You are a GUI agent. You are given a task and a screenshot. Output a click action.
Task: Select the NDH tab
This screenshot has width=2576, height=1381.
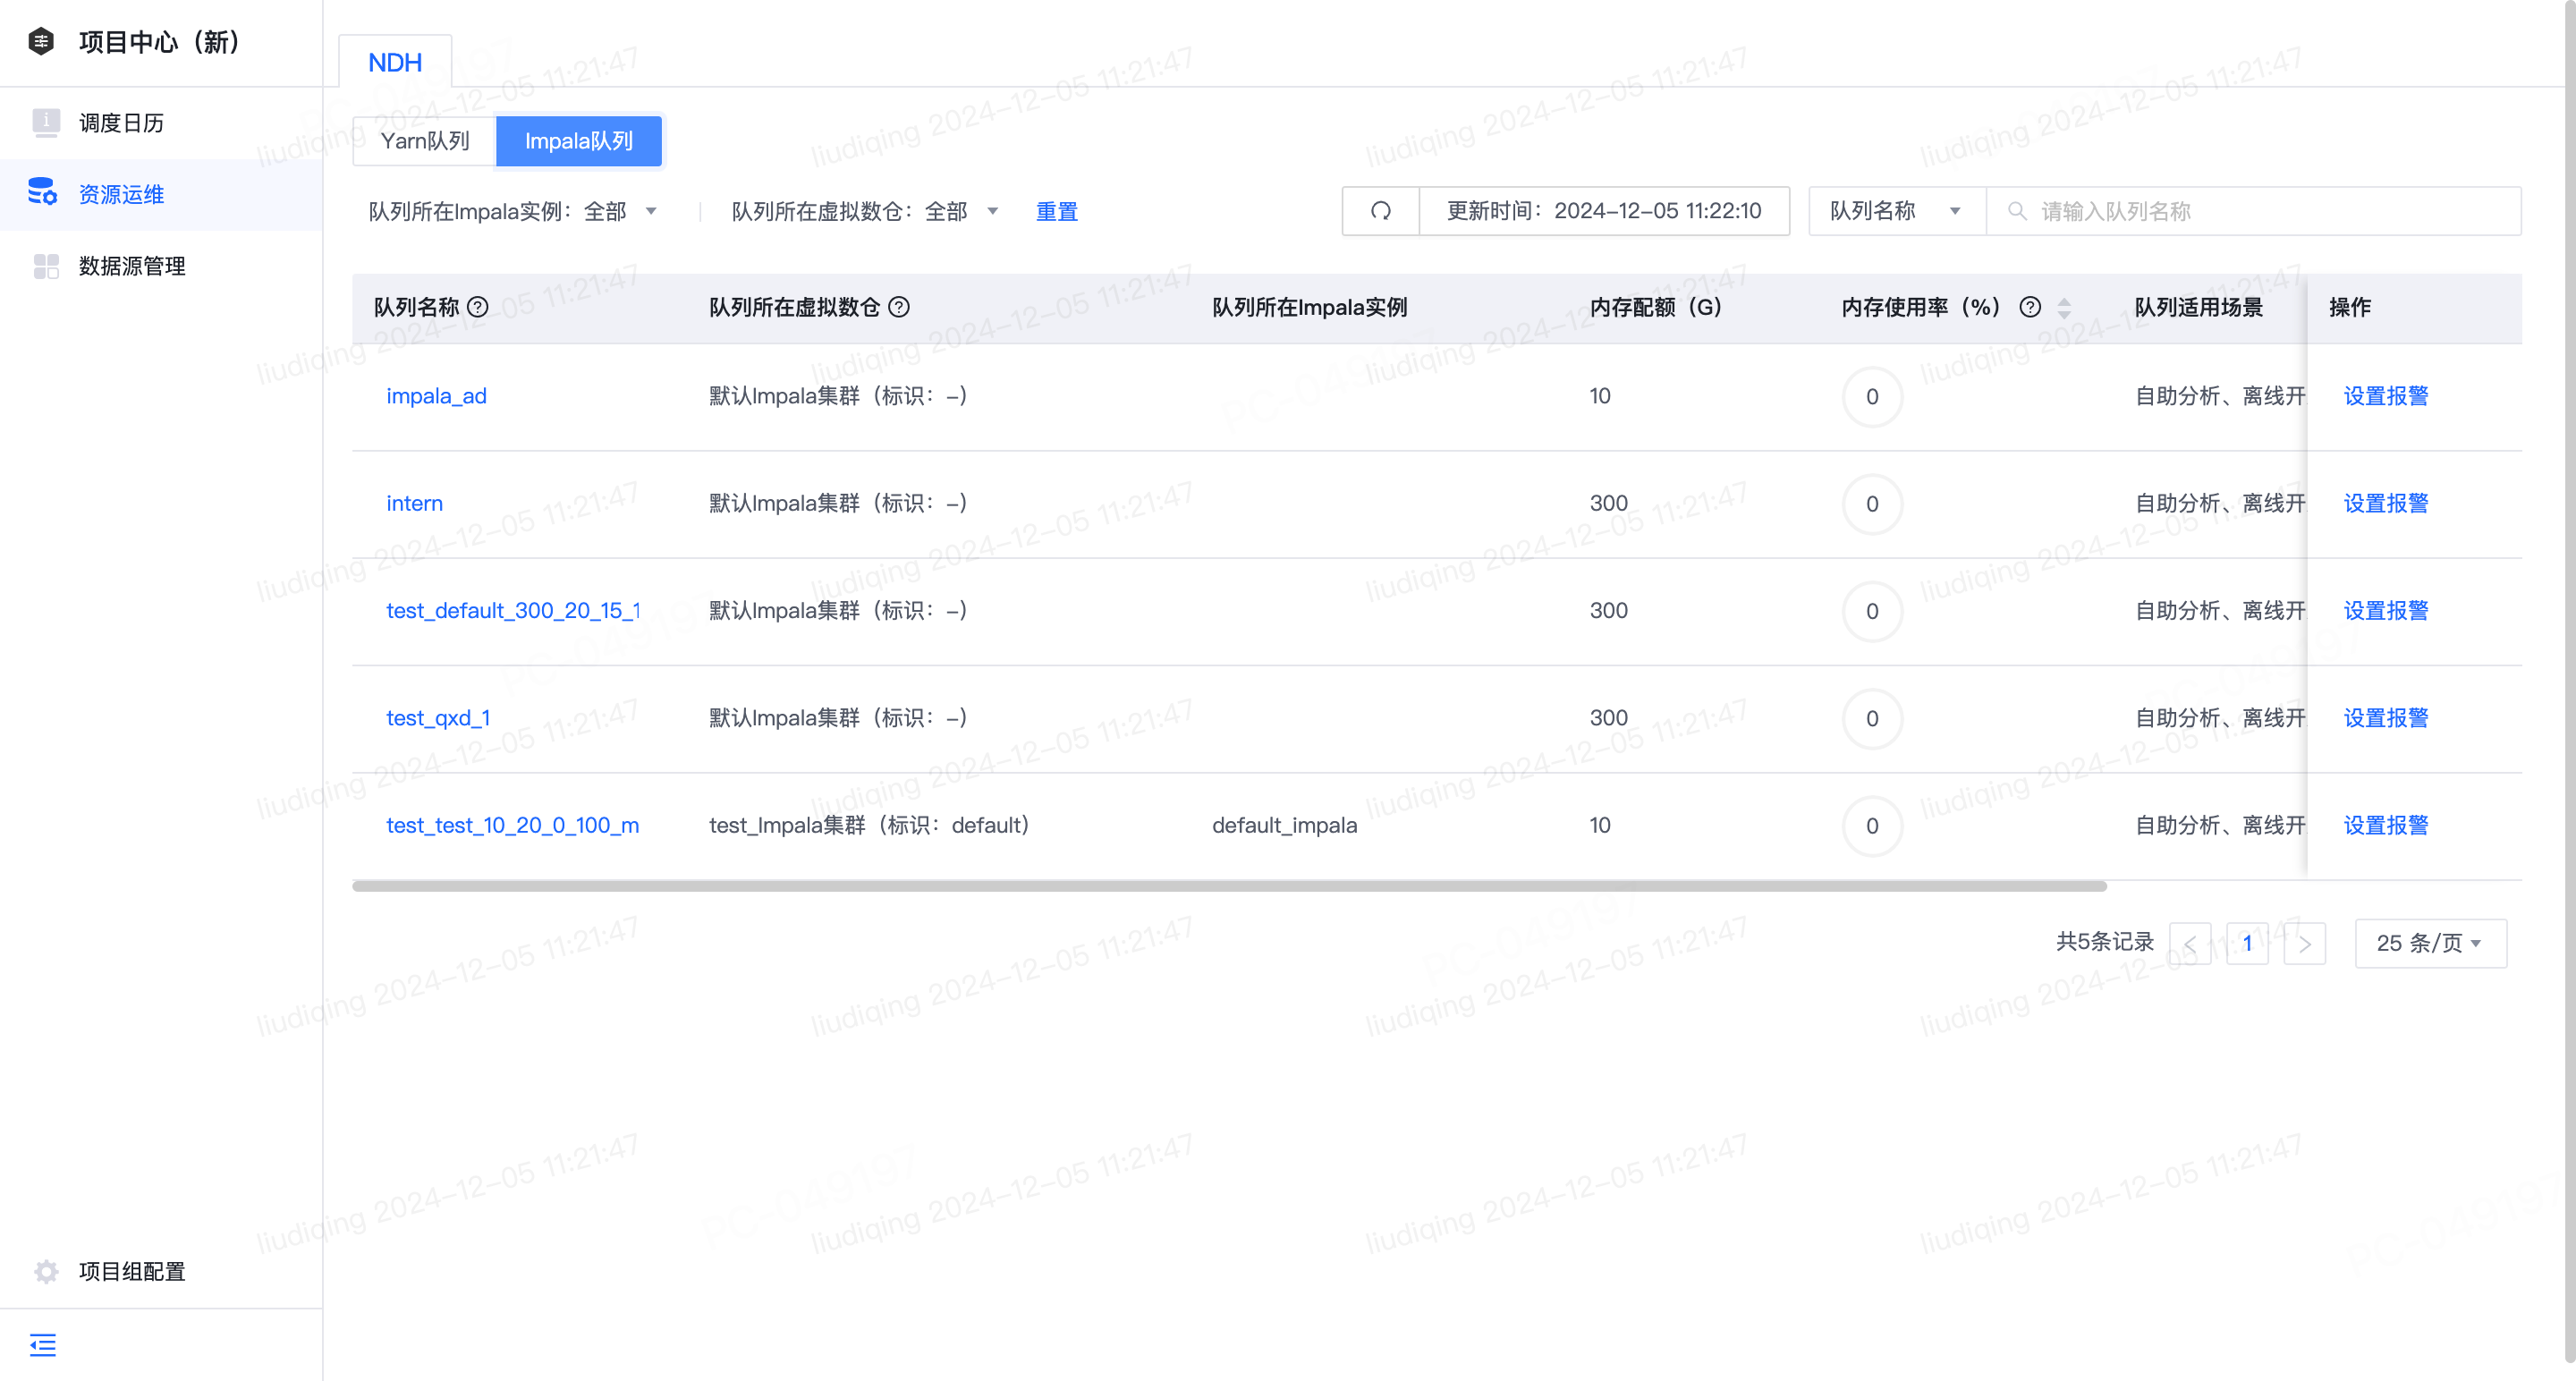pyautogui.click(x=395, y=62)
